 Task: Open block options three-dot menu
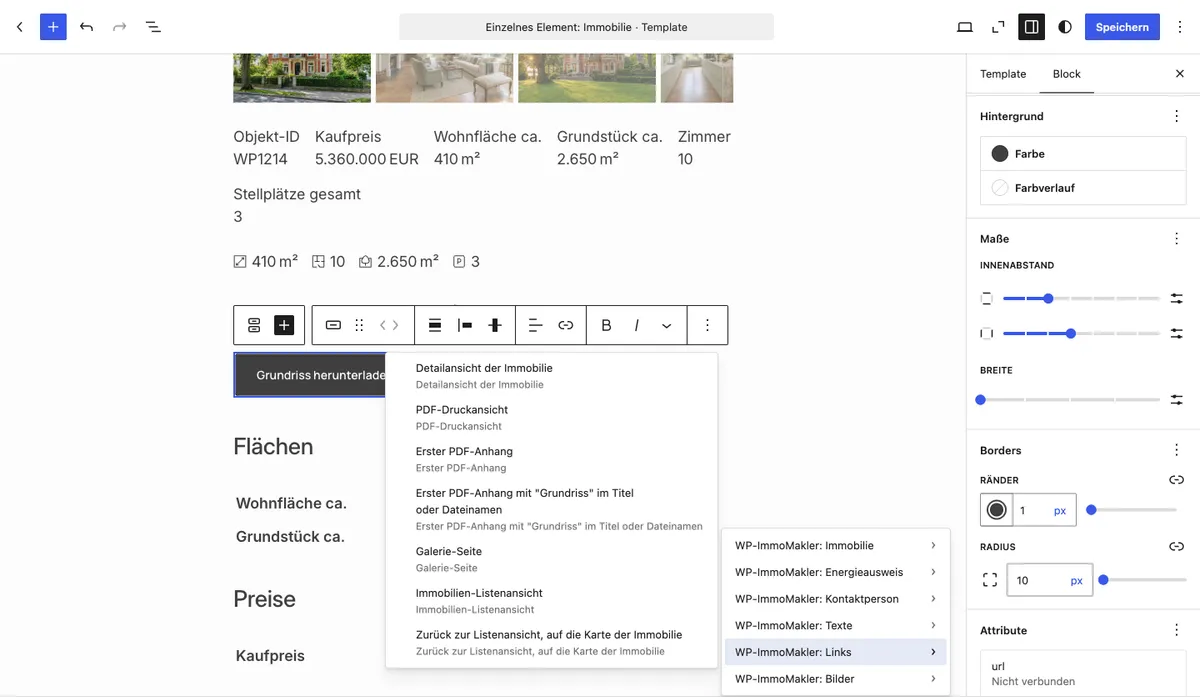click(707, 325)
